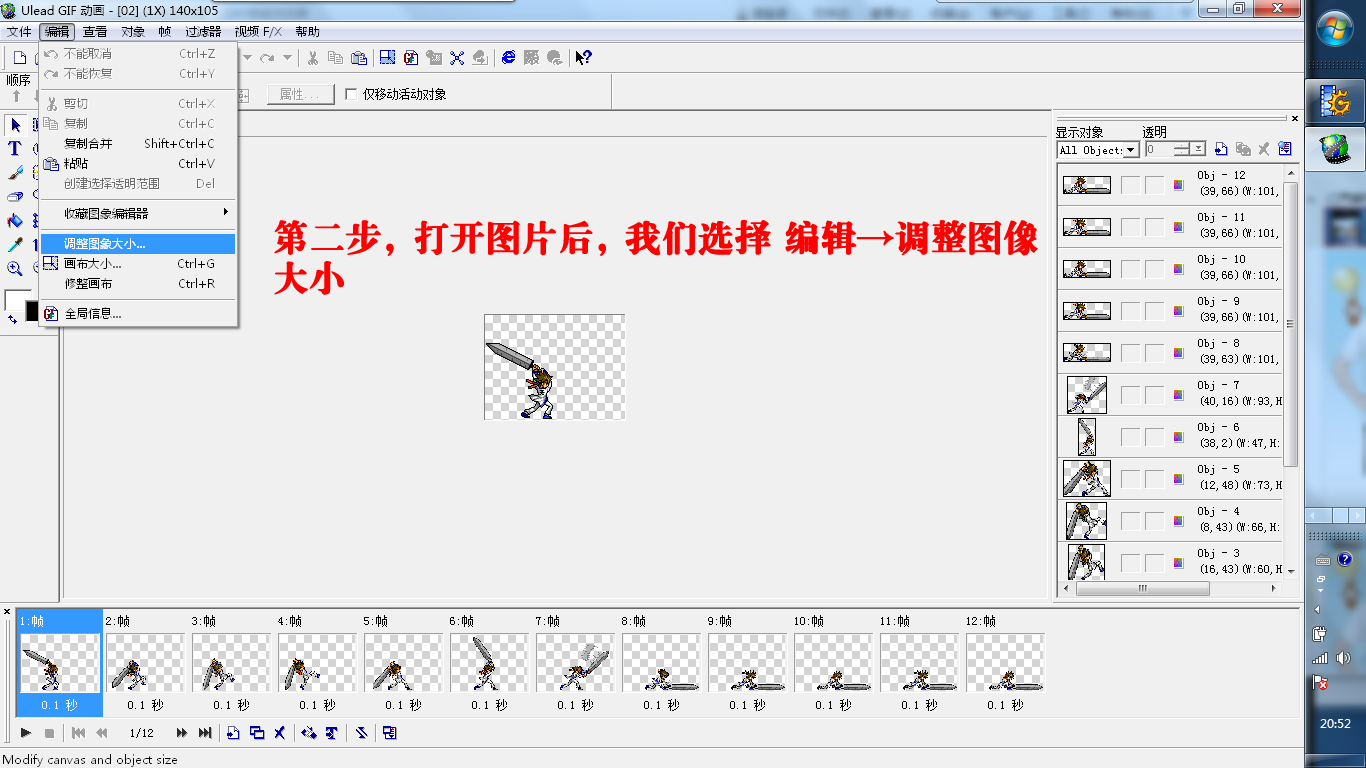Choose 调整图象大小... from Edit menu
Viewport: 1366px width, 768px height.
pyautogui.click(x=138, y=244)
